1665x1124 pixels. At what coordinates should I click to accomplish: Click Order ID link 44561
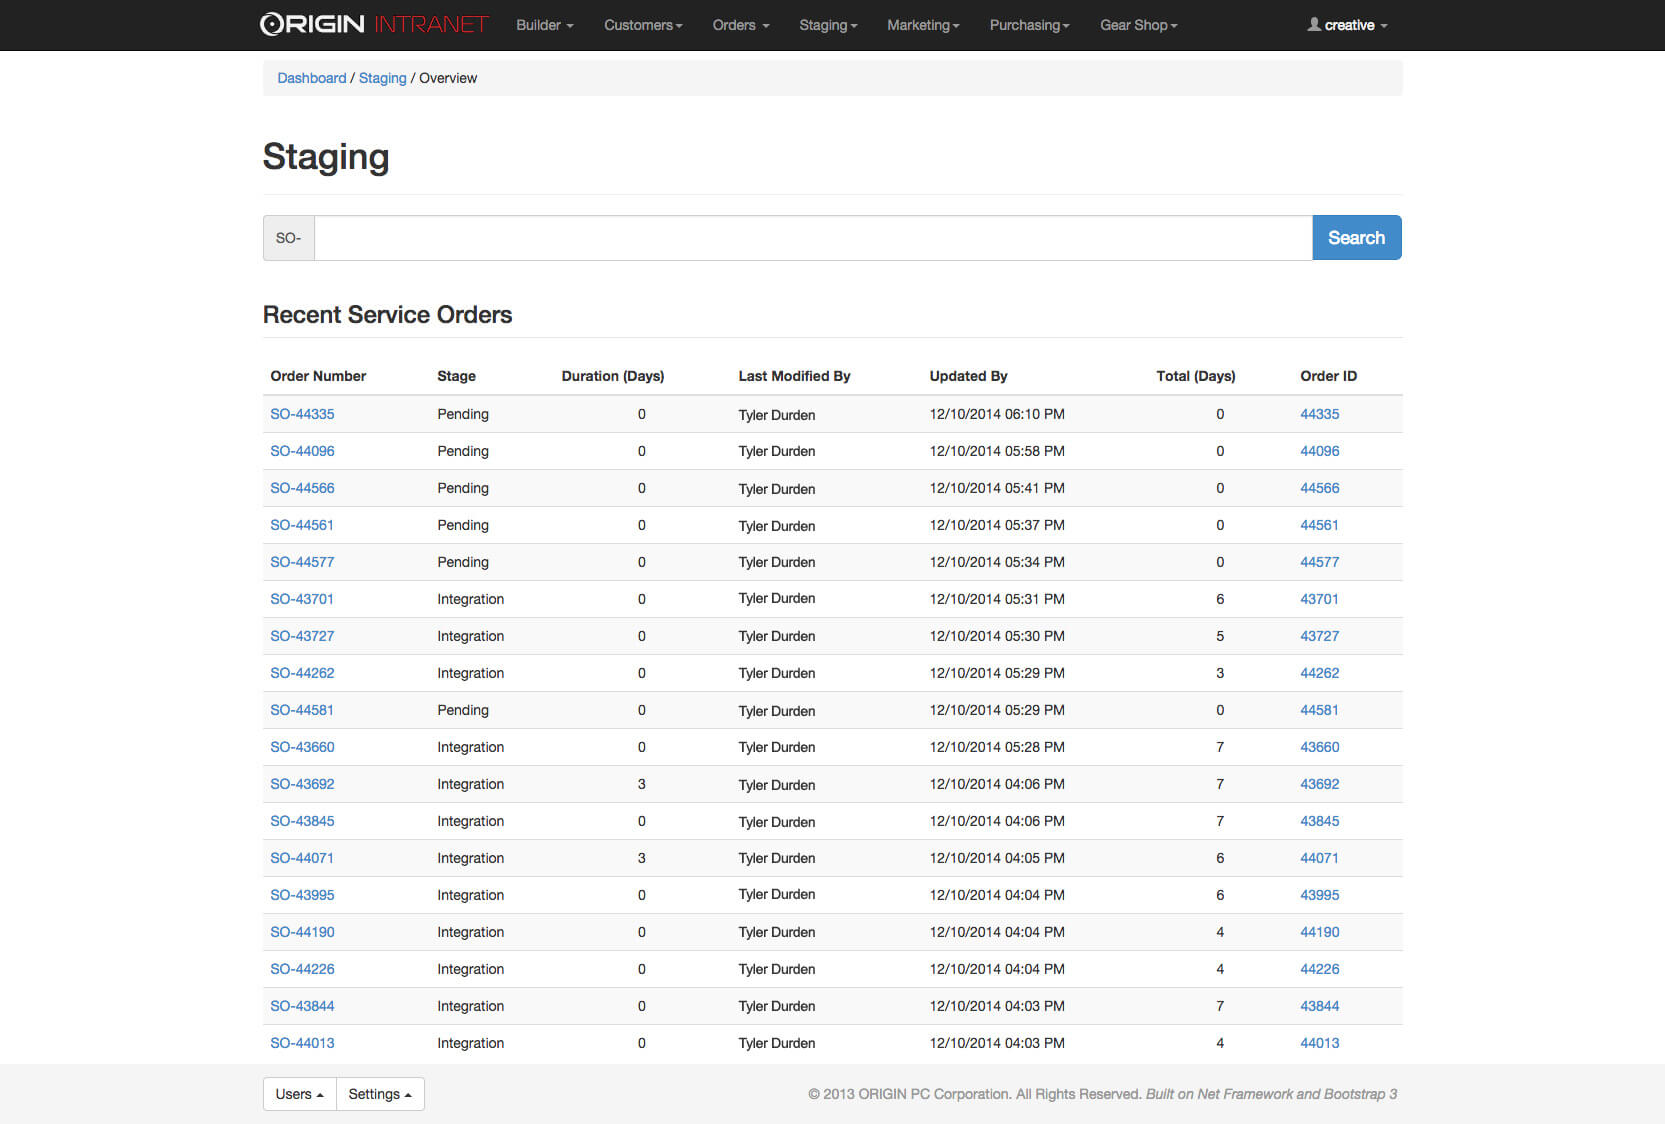(1319, 525)
